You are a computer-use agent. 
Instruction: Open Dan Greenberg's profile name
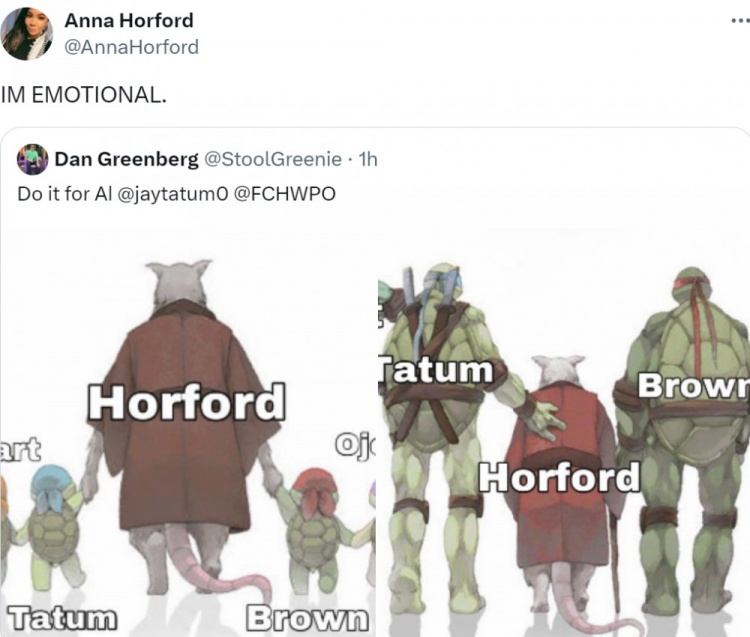(126, 159)
